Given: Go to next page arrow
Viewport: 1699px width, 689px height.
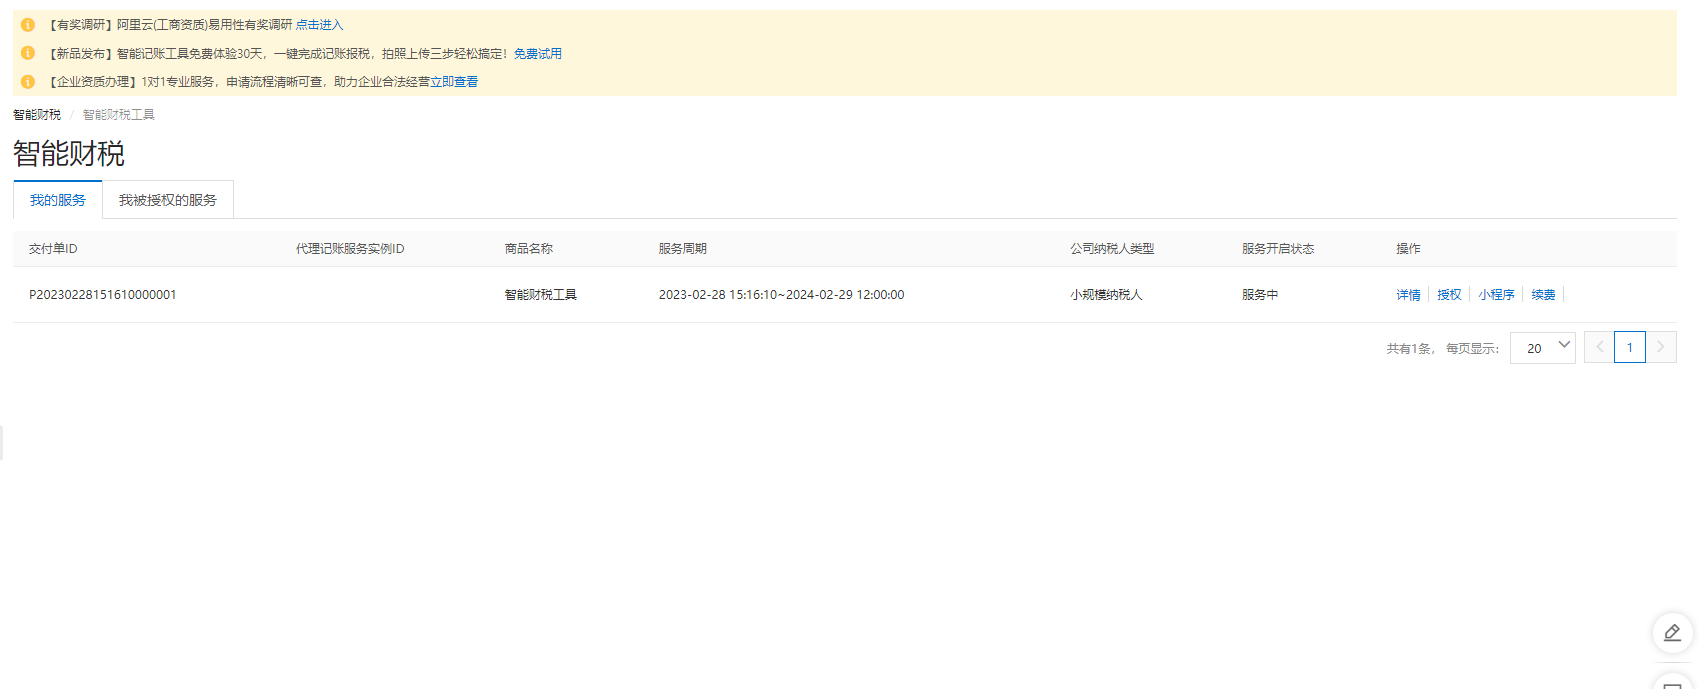Looking at the screenshot, I should tap(1661, 347).
